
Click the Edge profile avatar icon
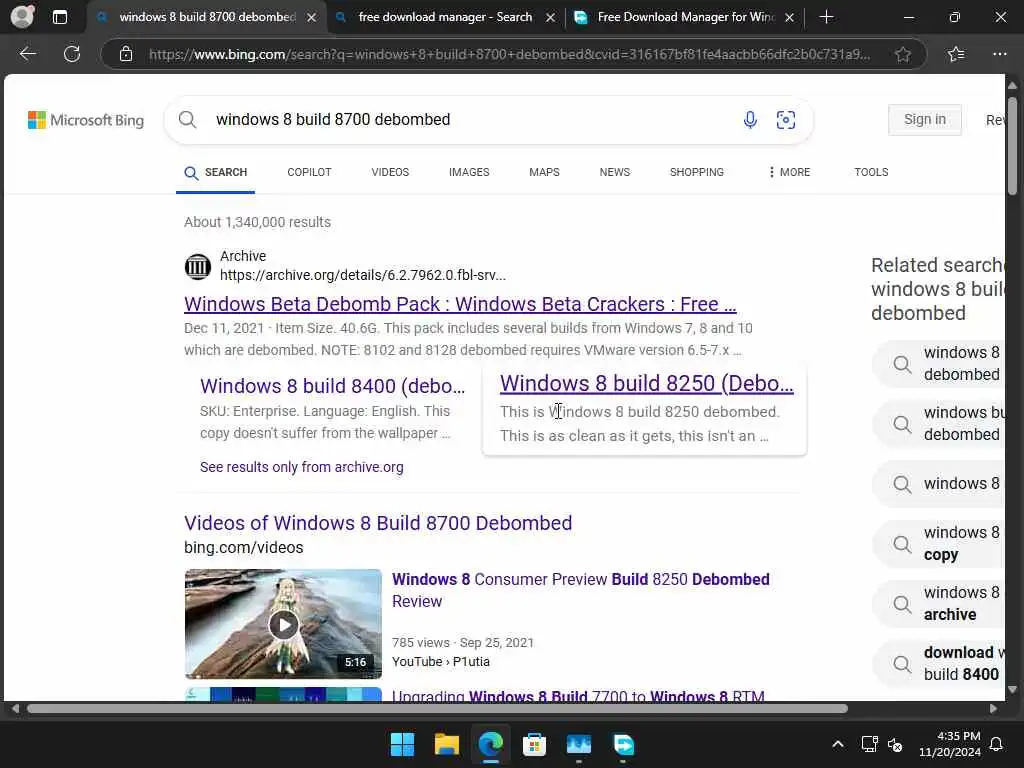(x=22, y=17)
